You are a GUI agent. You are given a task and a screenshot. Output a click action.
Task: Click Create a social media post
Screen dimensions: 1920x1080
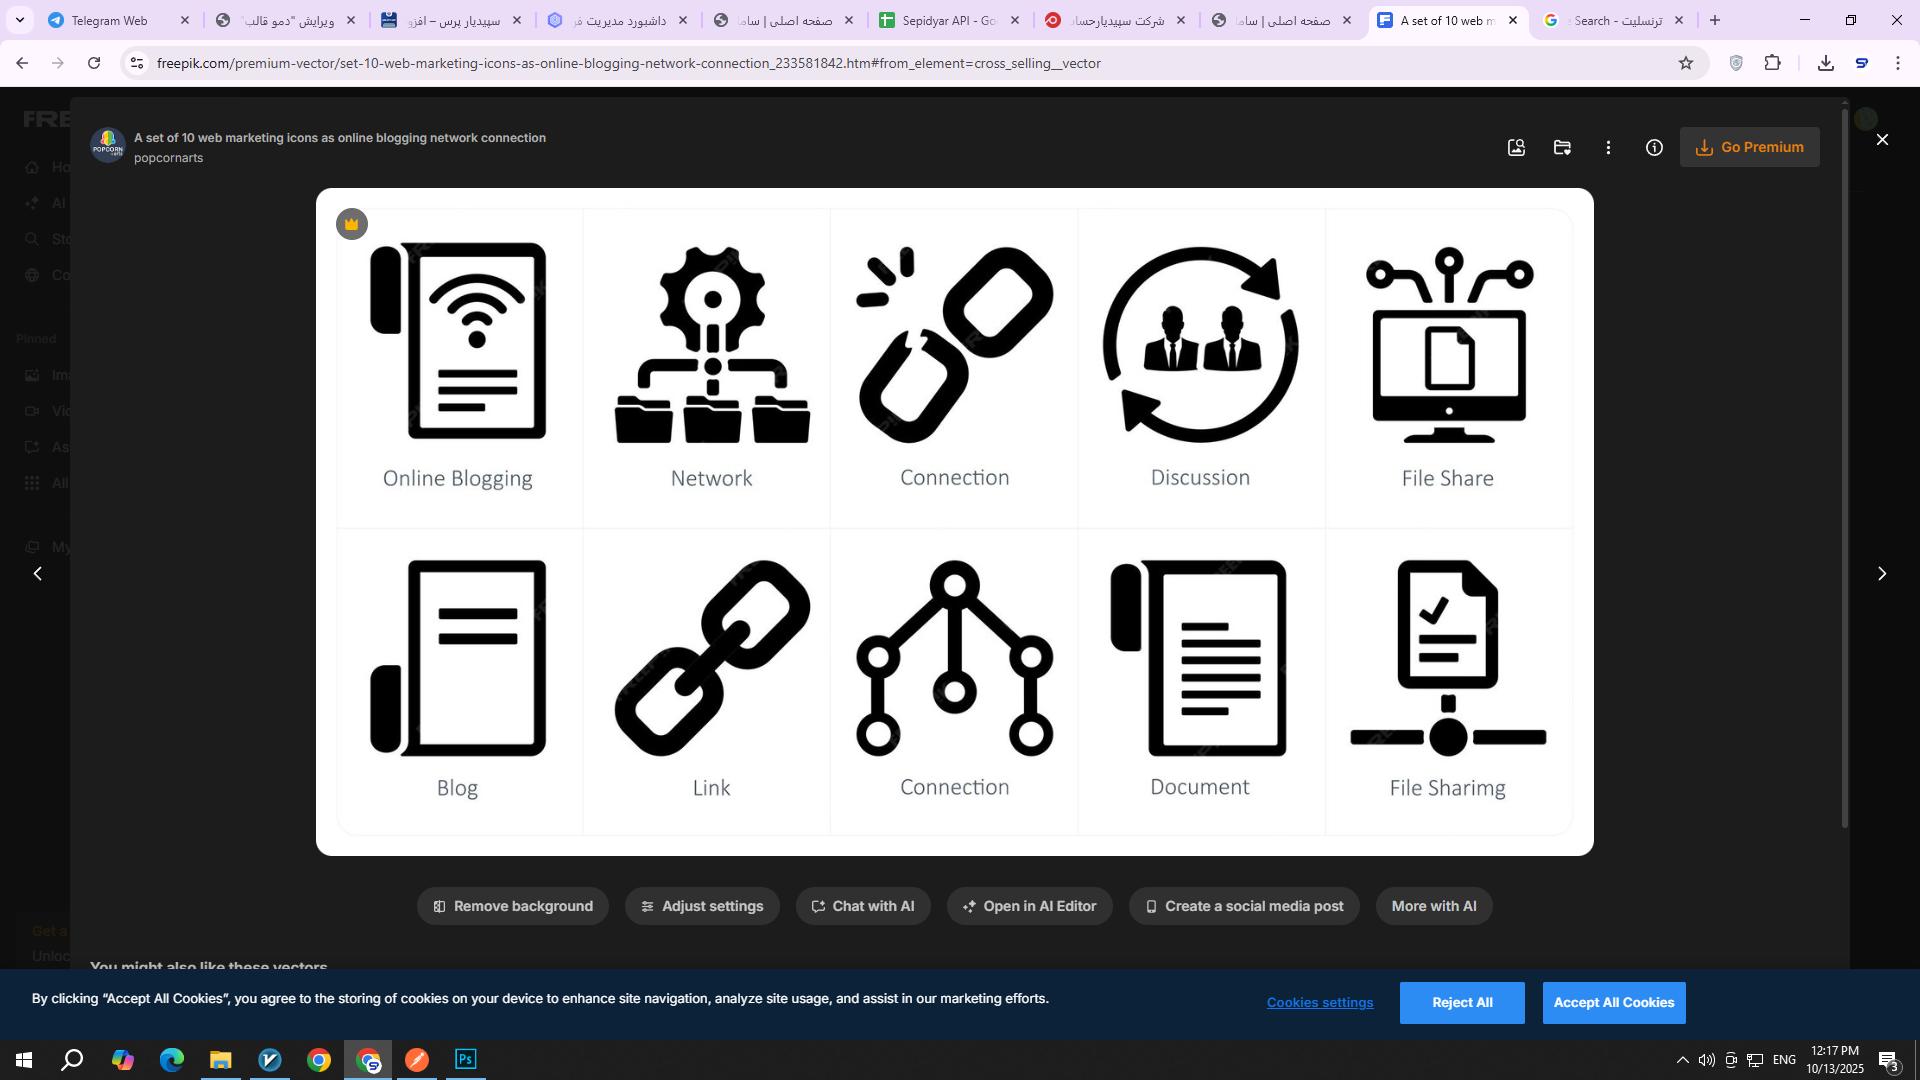1243,906
